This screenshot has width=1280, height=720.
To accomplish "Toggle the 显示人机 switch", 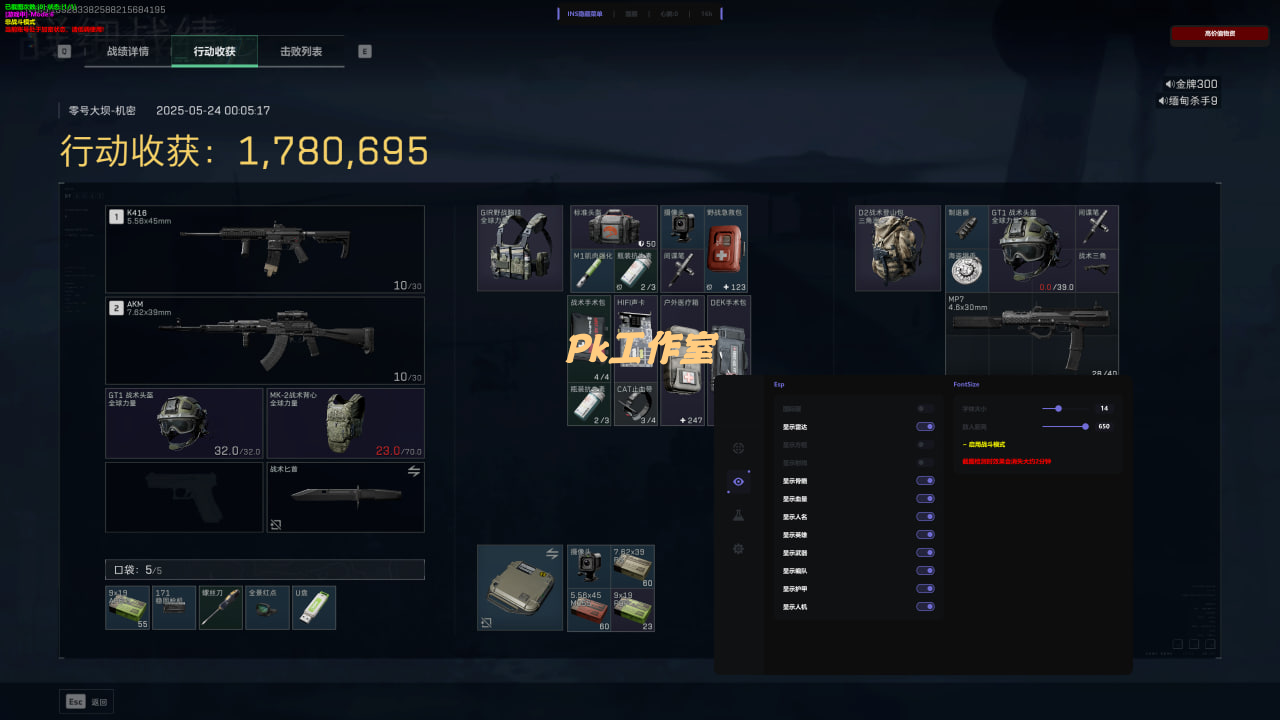I will click(925, 607).
